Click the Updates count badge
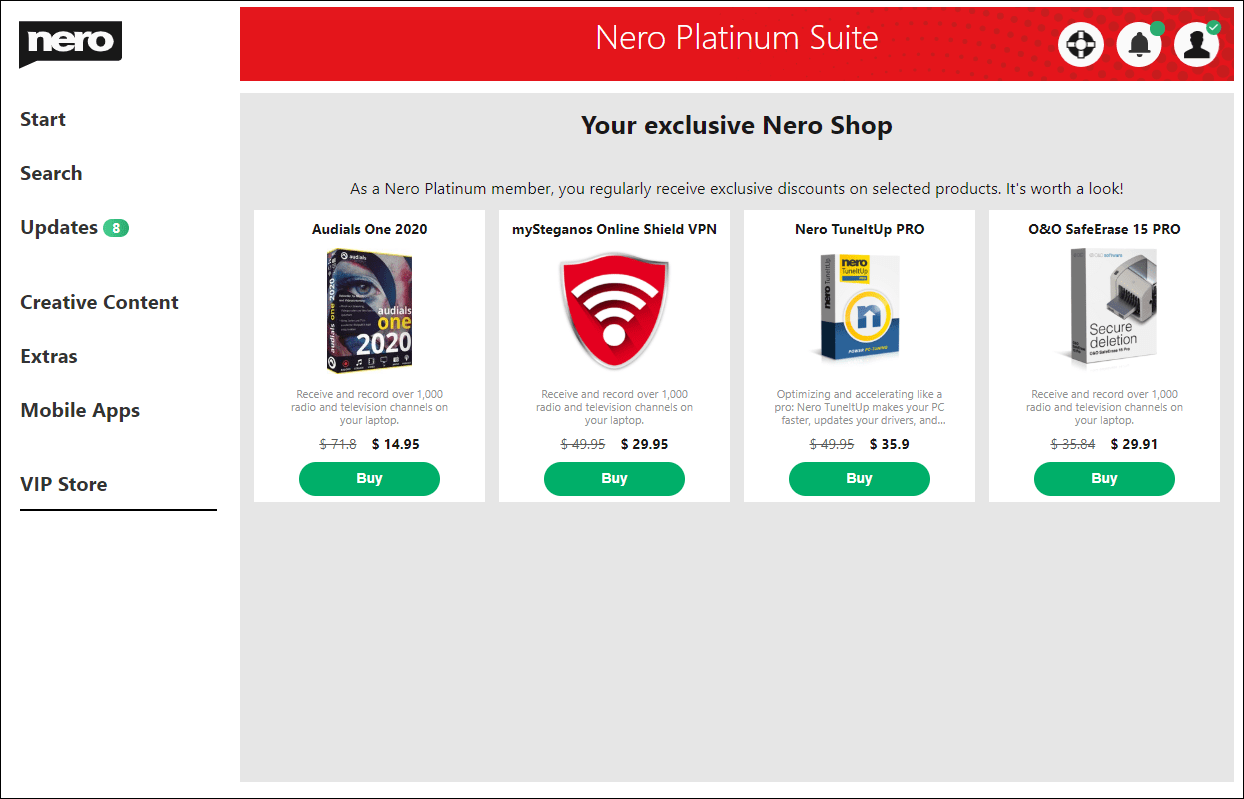Image resolution: width=1244 pixels, height=799 pixels. point(116,228)
